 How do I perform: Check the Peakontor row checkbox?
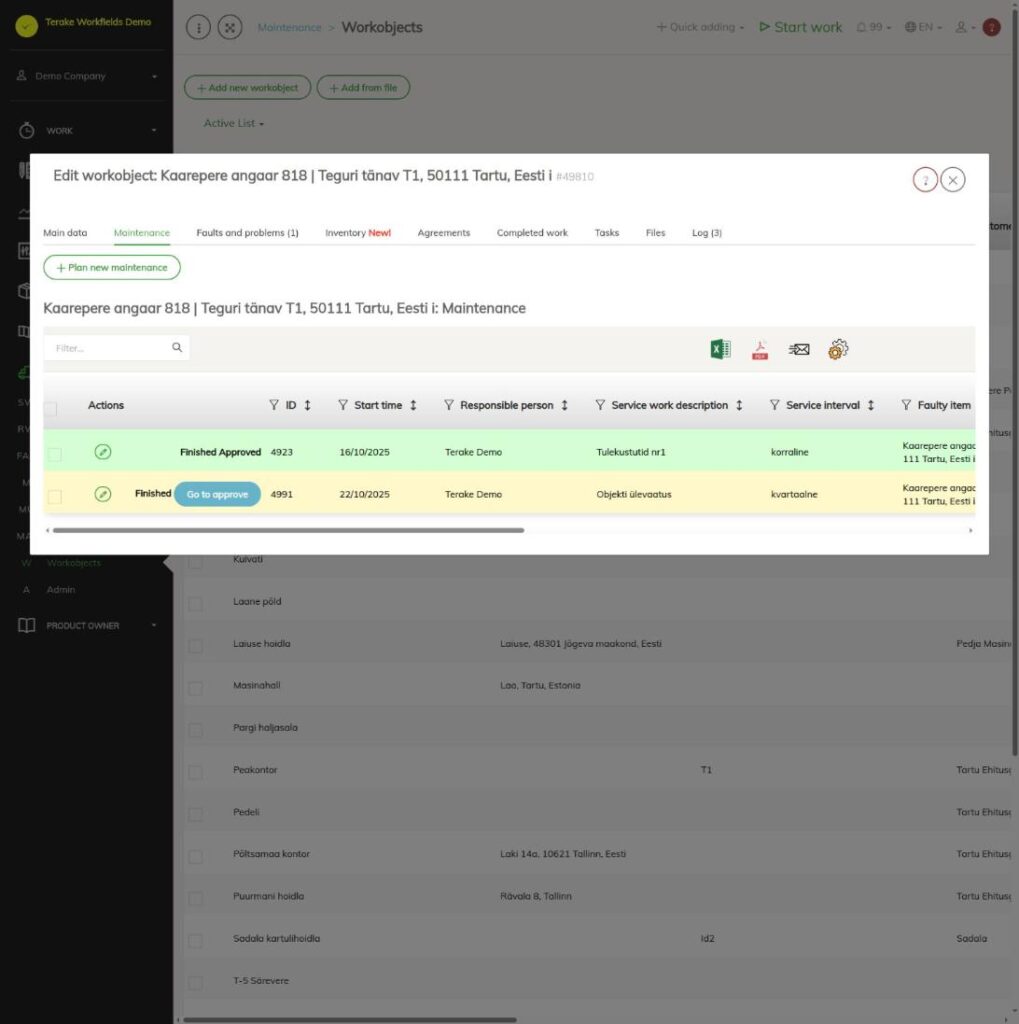click(195, 773)
